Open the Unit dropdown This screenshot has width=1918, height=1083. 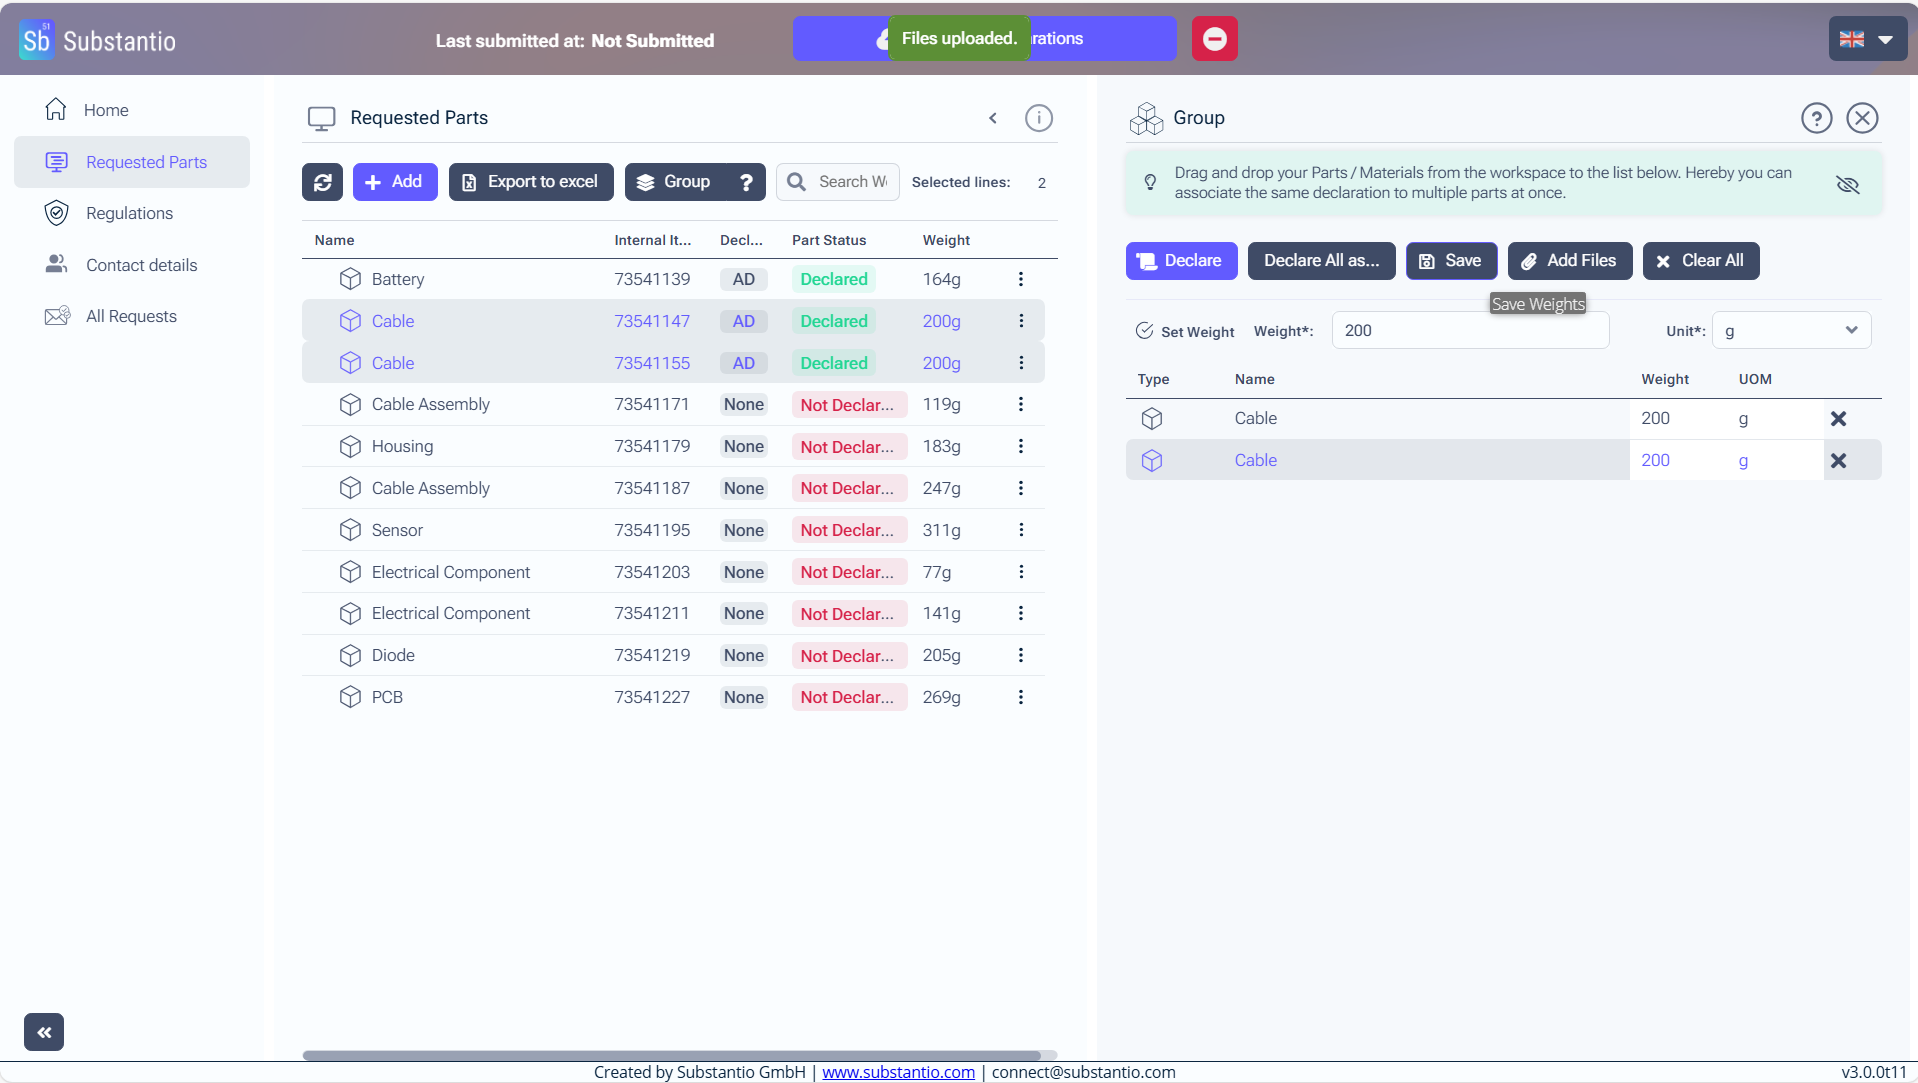(1790, 331)
